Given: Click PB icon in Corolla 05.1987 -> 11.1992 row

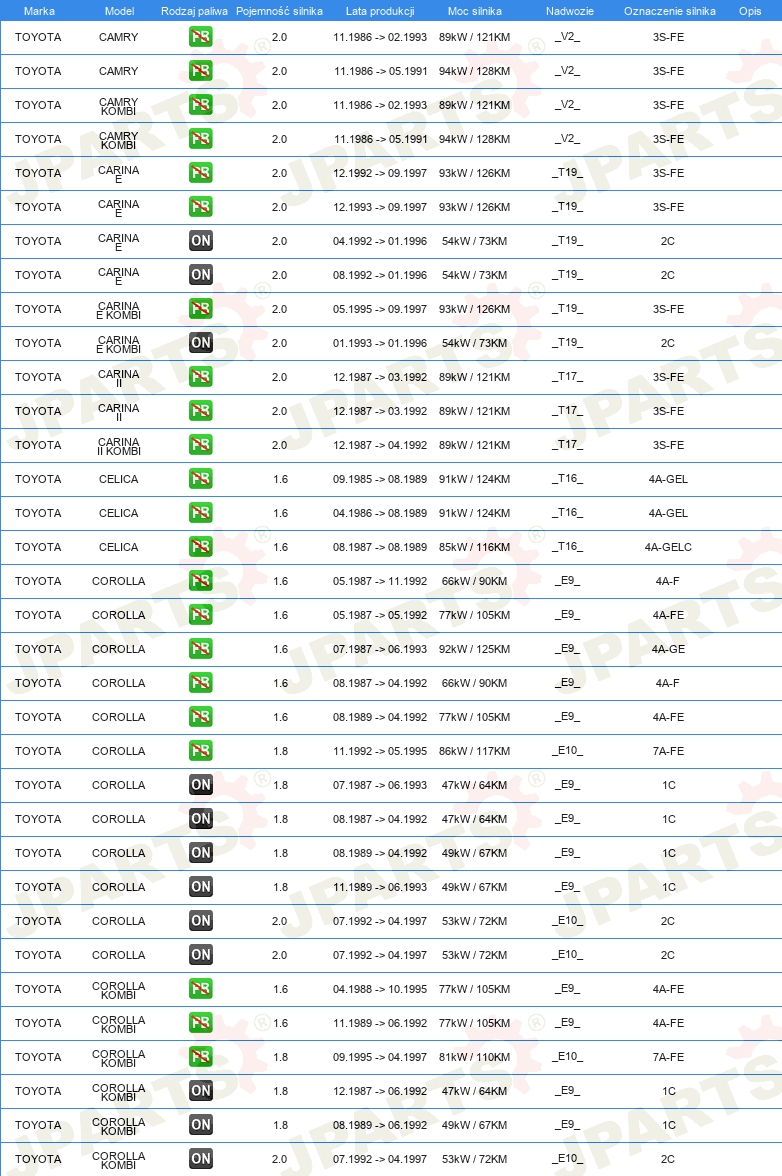Looking at the screenshot, I should (200, 580).
